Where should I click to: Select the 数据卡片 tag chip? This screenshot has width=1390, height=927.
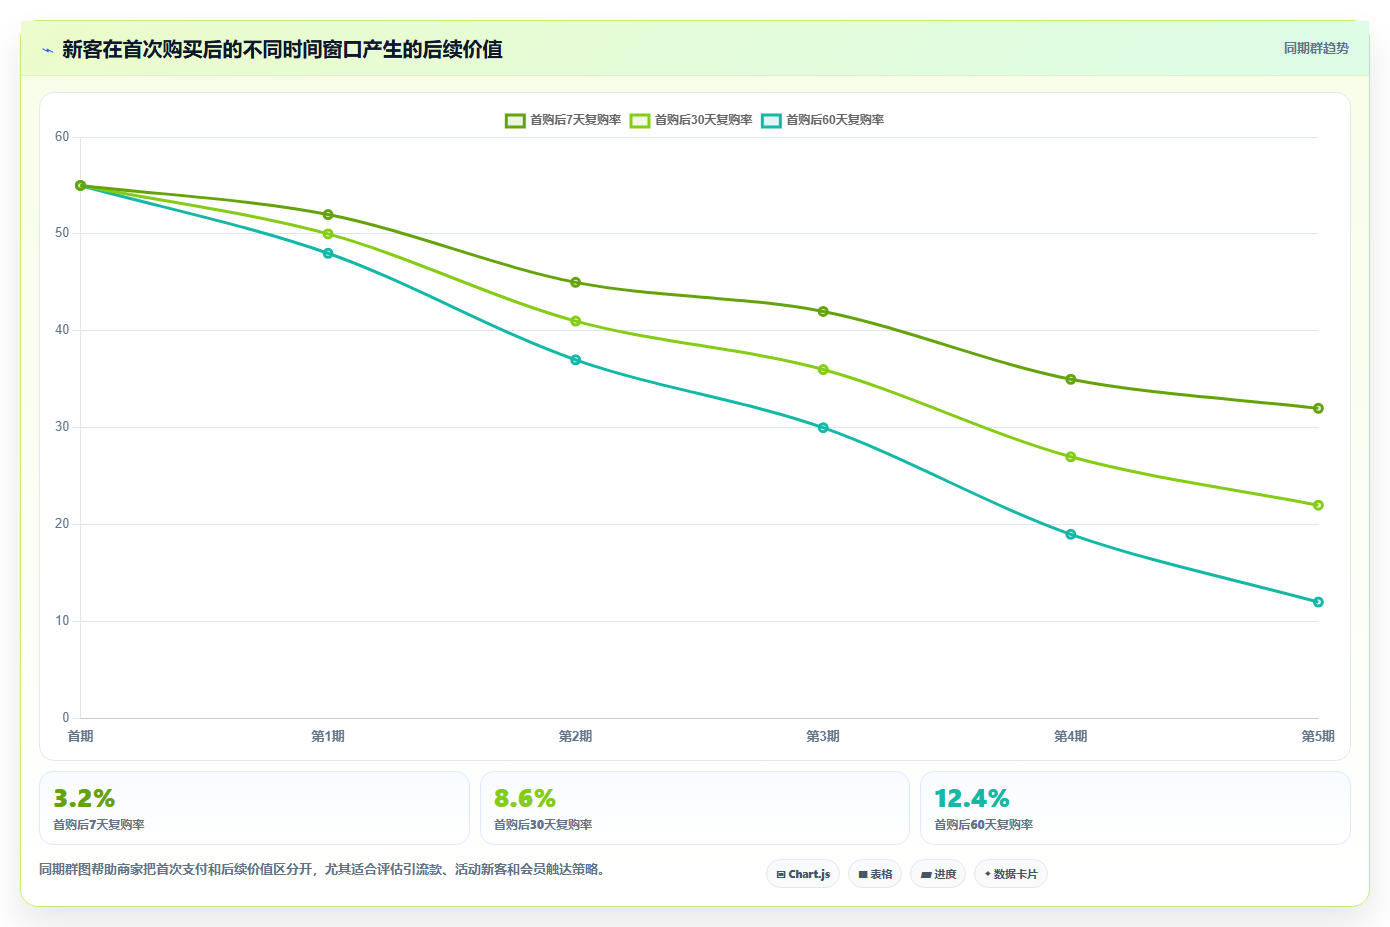pyautogui.click(x=1011, y=874)
